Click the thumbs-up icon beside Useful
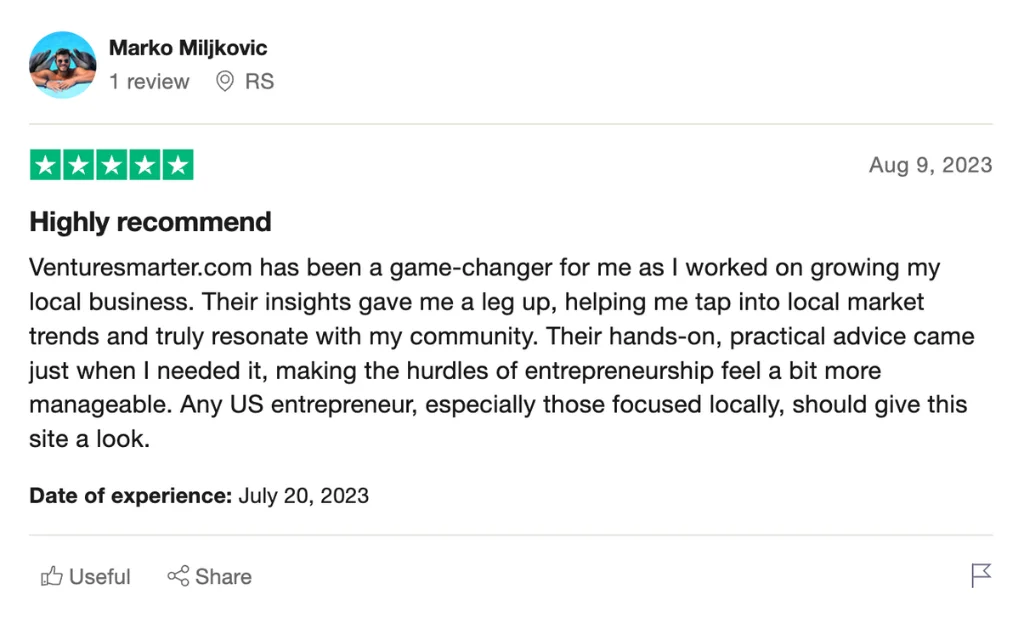Screen dimensions: 1024x620 (x=51, y=576)
